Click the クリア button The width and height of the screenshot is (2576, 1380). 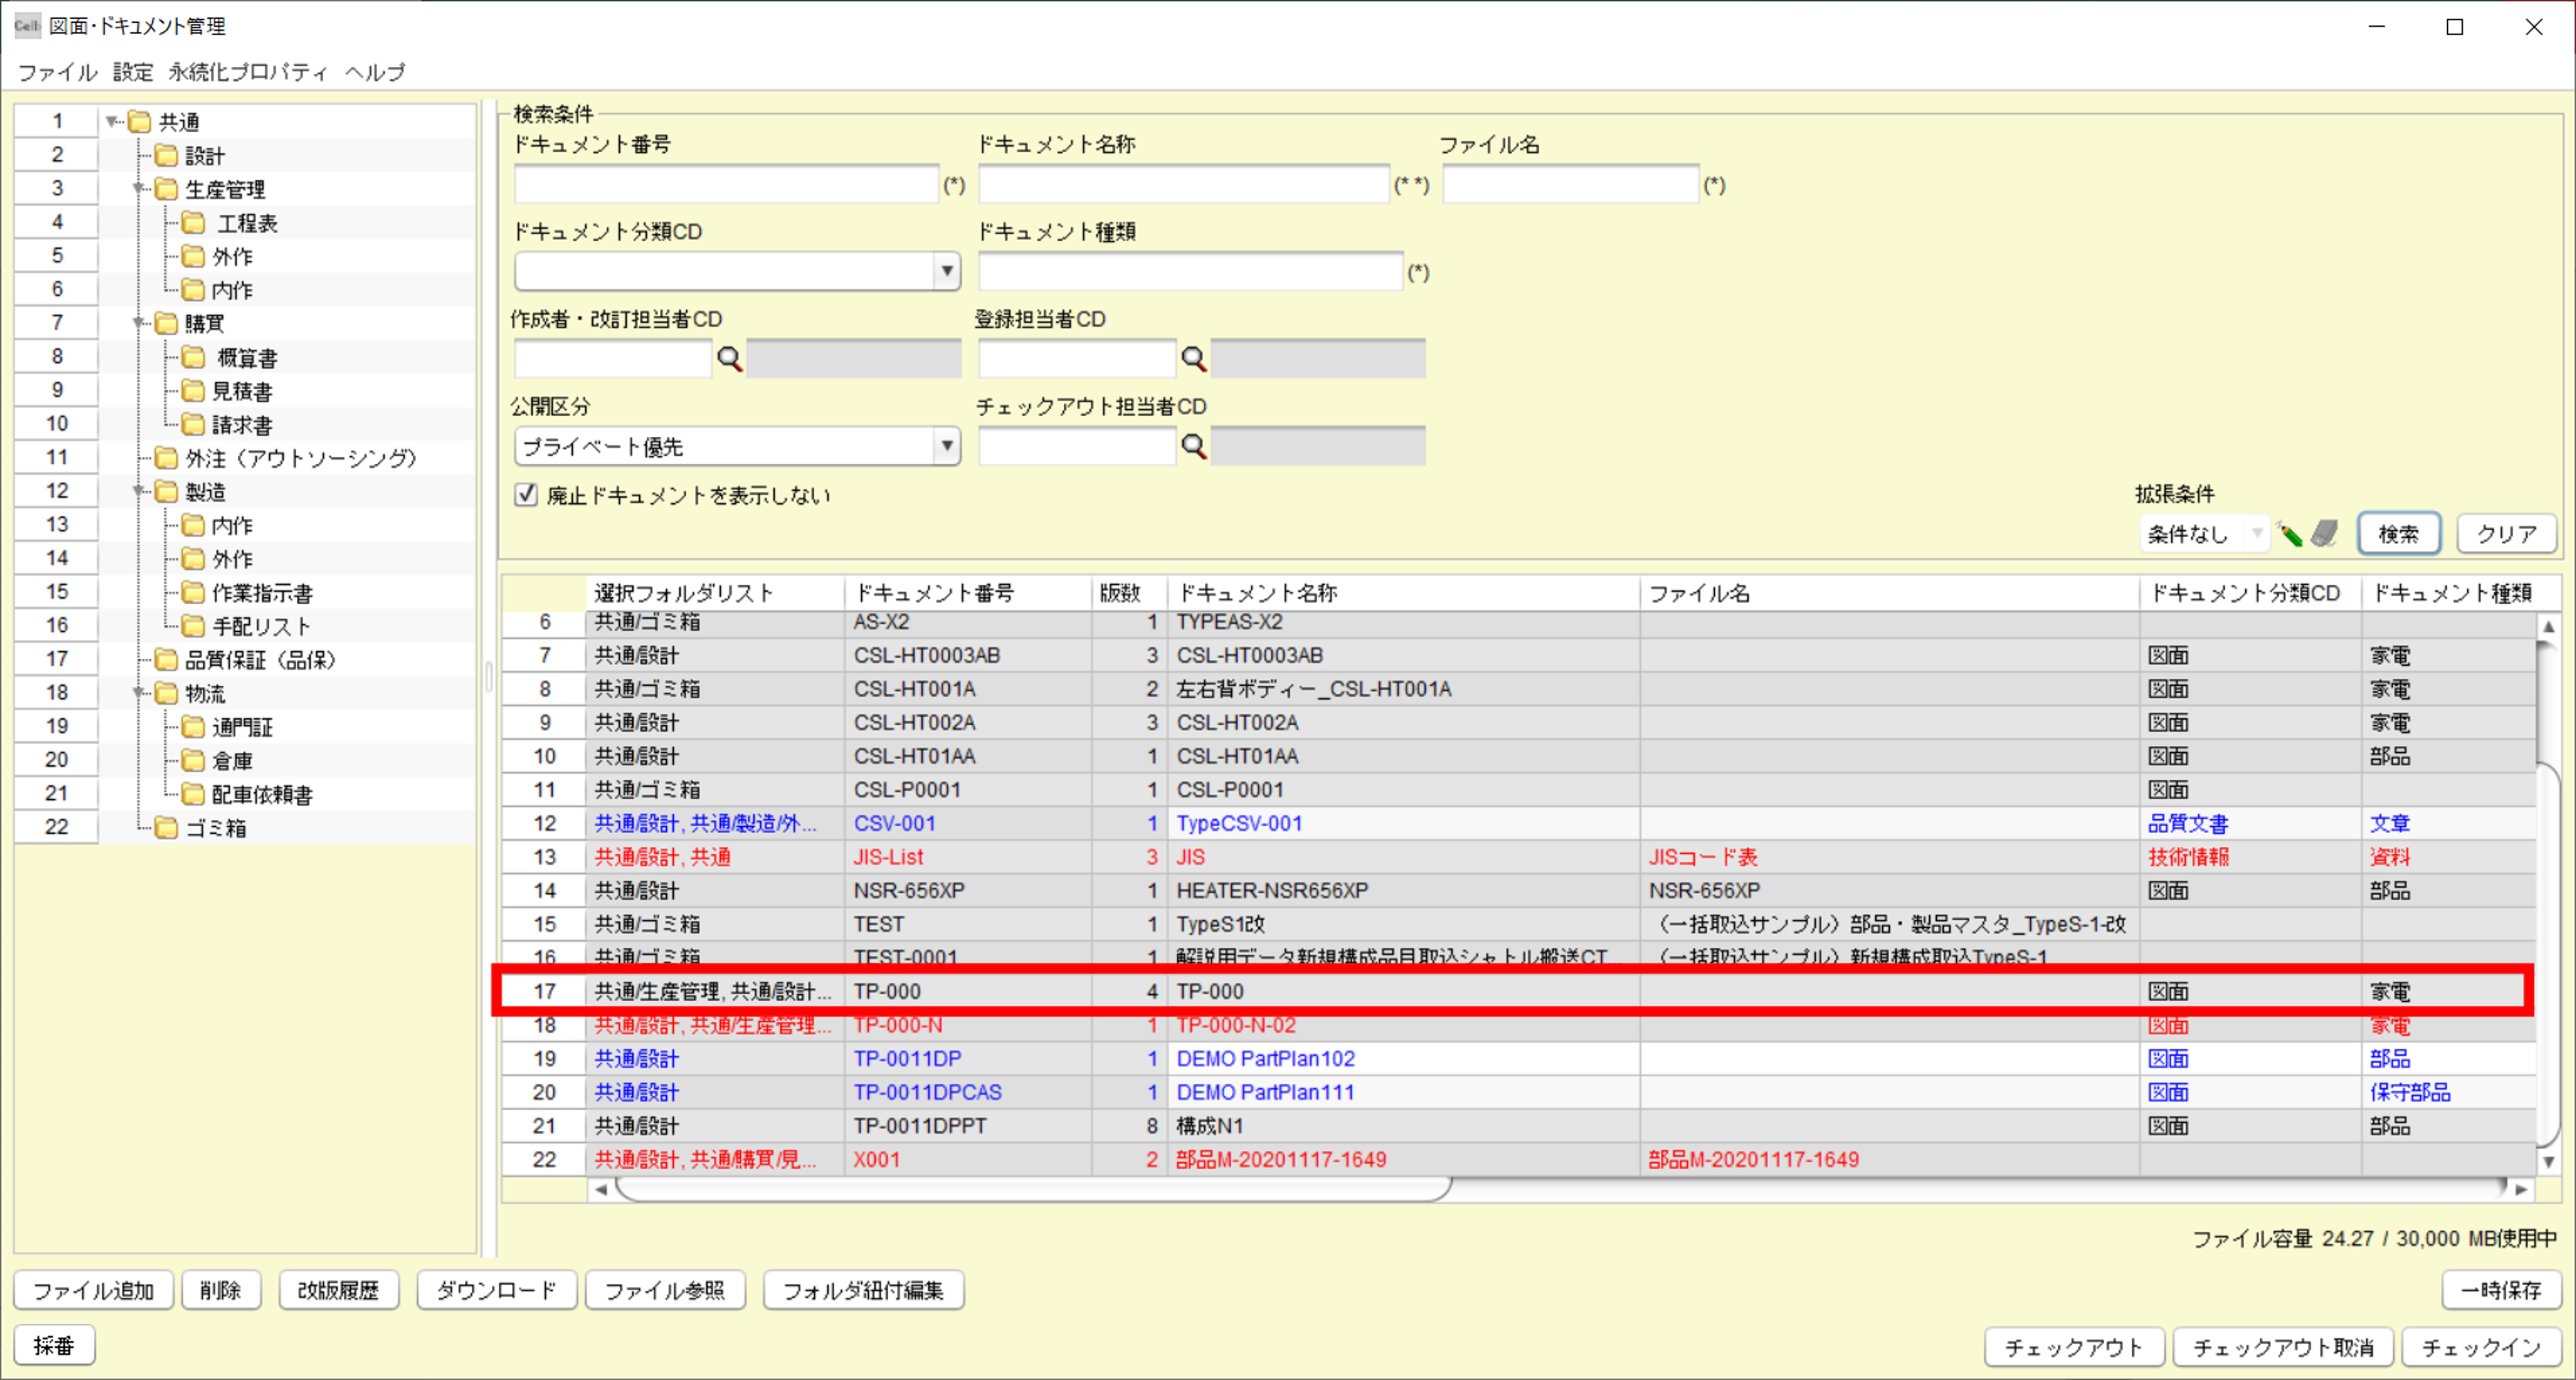(2506, 534)
